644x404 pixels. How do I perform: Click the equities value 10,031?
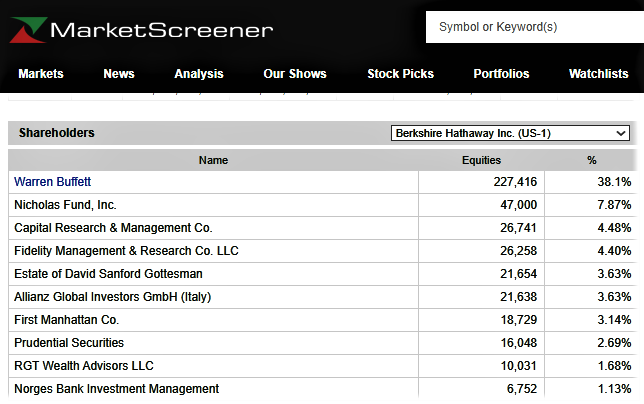[518, 366]
